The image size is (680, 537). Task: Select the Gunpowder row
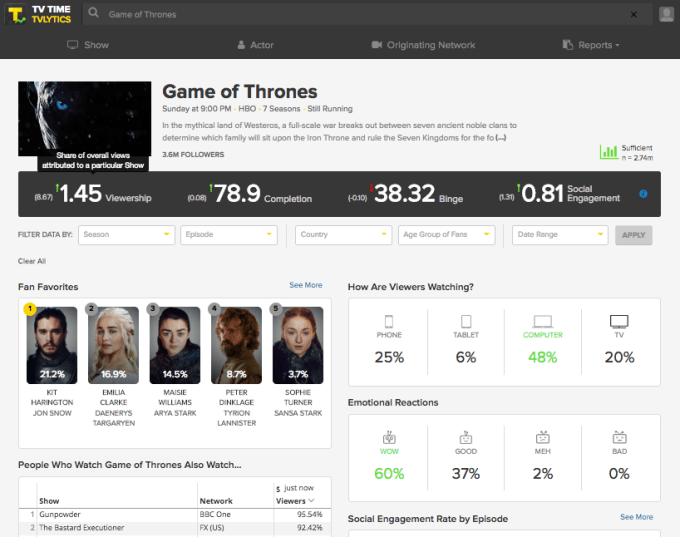[175, 514]
